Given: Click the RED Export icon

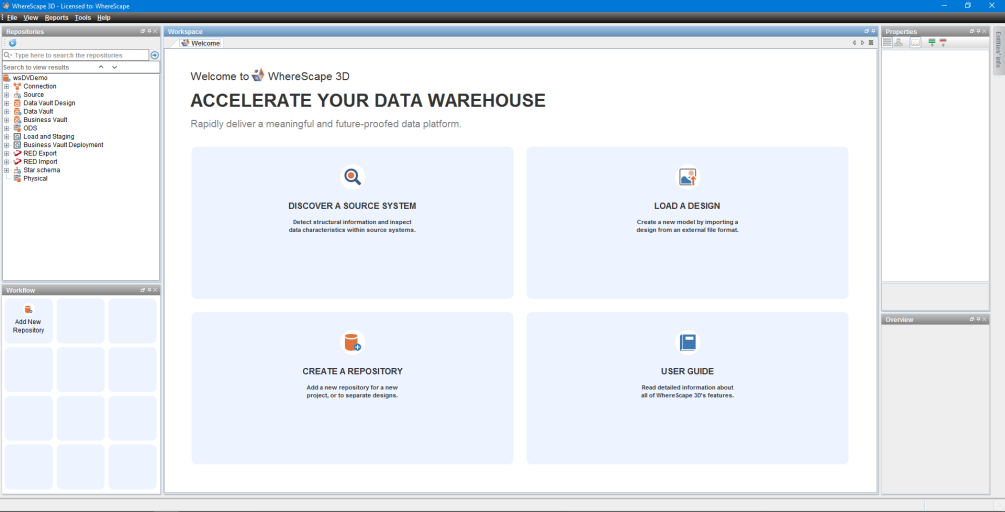Looking at the screenshot, I should [x=17, y=154].
